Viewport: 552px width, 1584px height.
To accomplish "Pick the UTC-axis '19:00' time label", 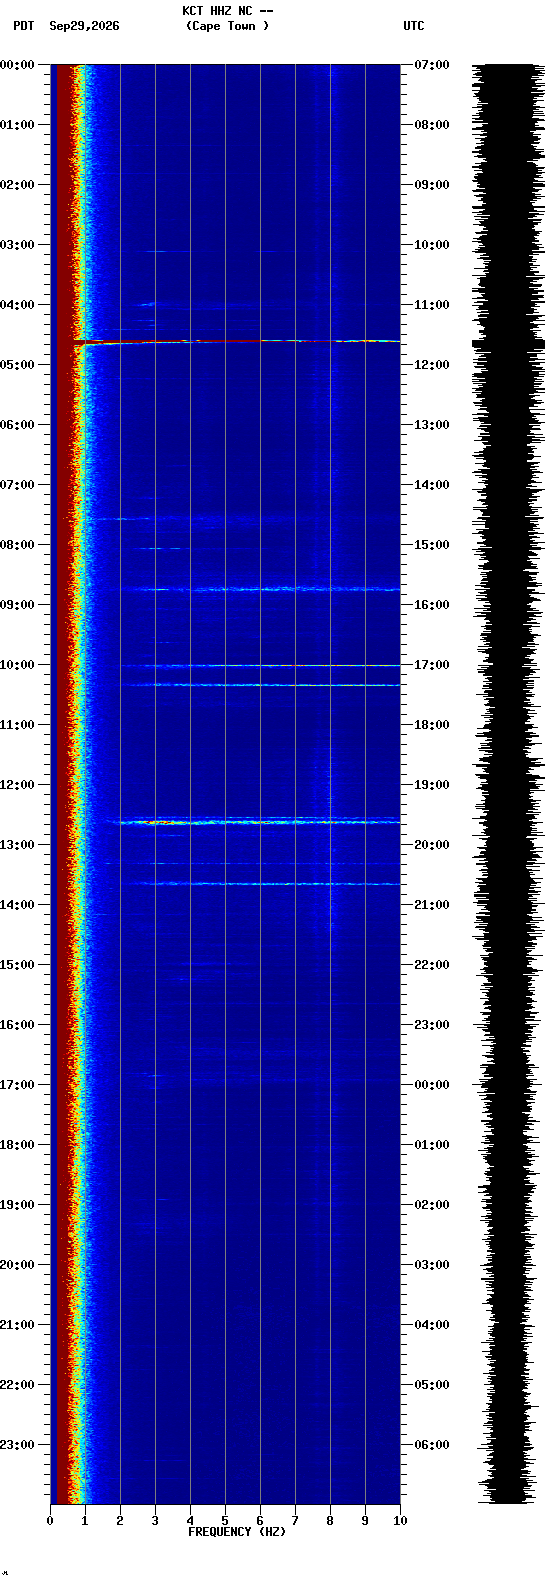I will point(432,785).
